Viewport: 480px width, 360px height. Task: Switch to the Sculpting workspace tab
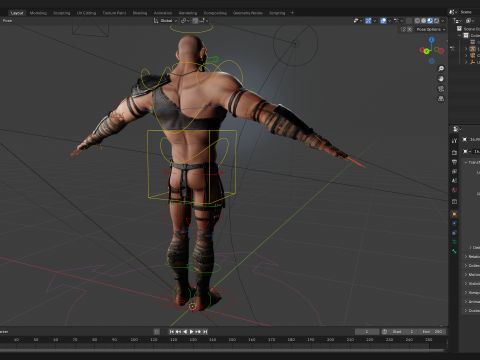click(x=62, y=13)
